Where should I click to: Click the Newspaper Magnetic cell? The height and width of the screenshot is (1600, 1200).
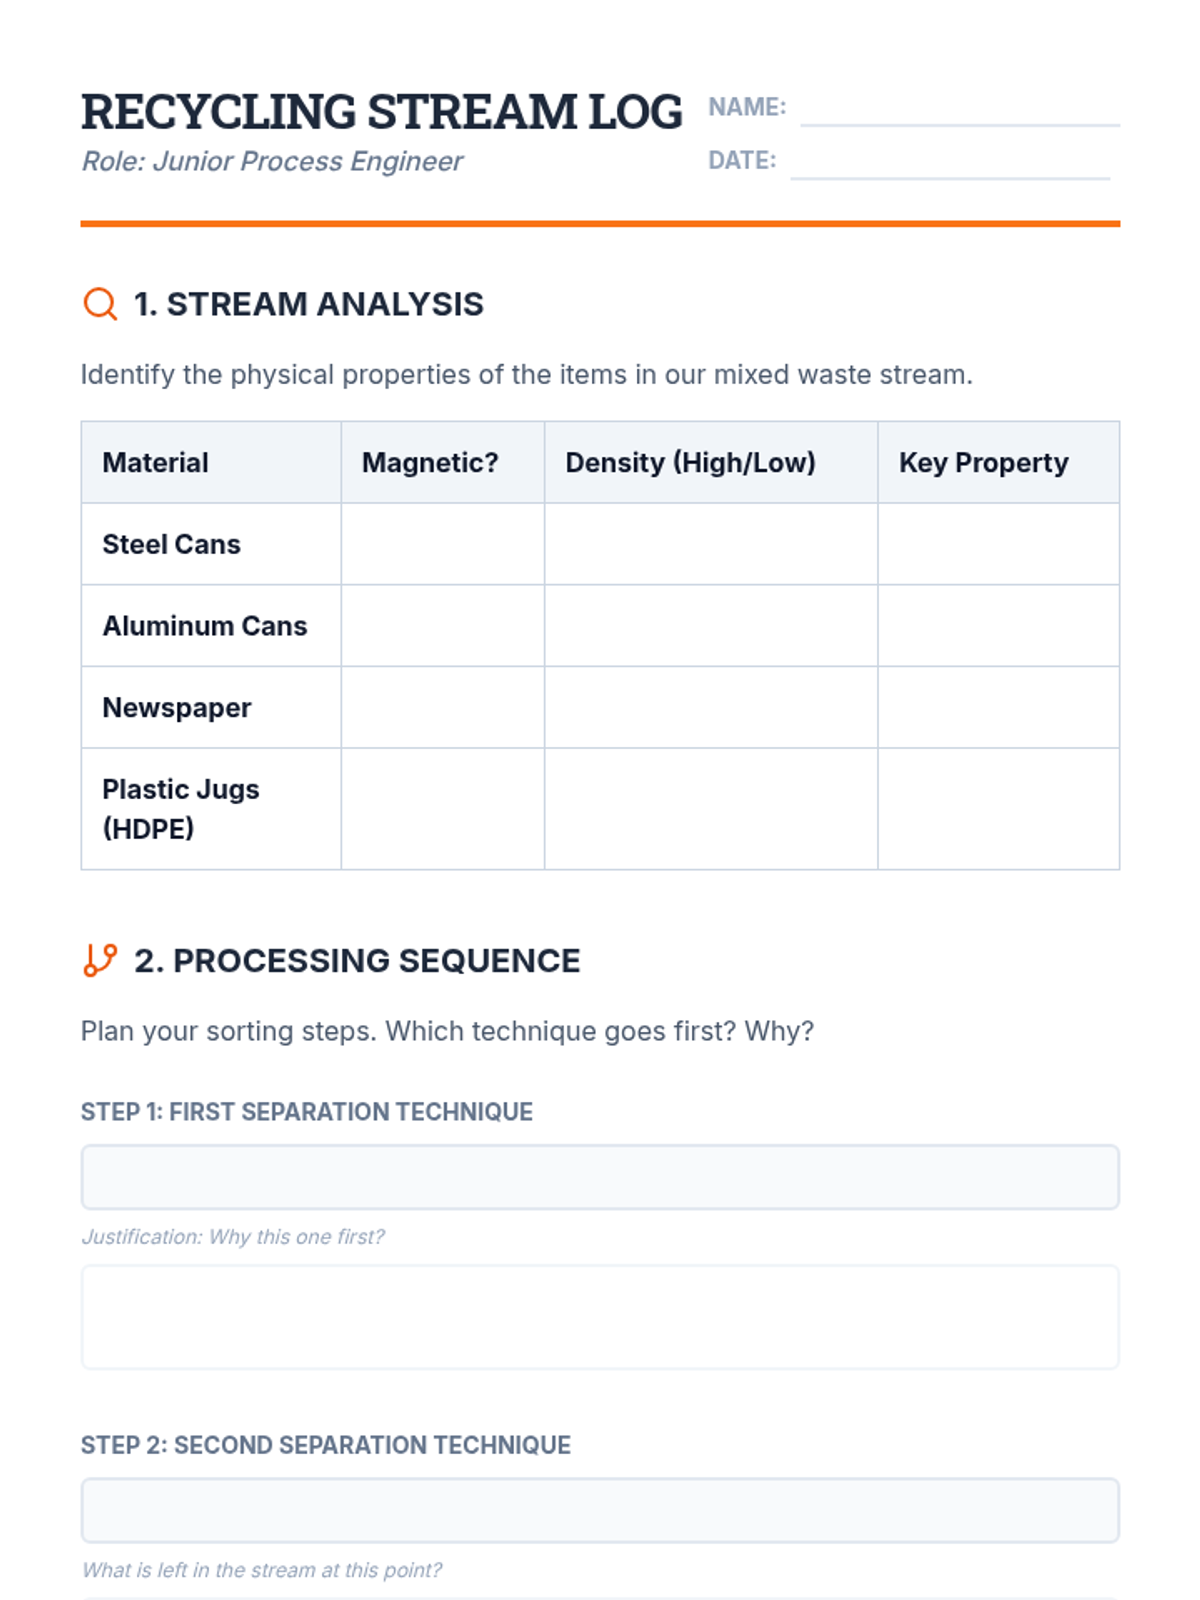pyautogui.click(x=442, y=708)
